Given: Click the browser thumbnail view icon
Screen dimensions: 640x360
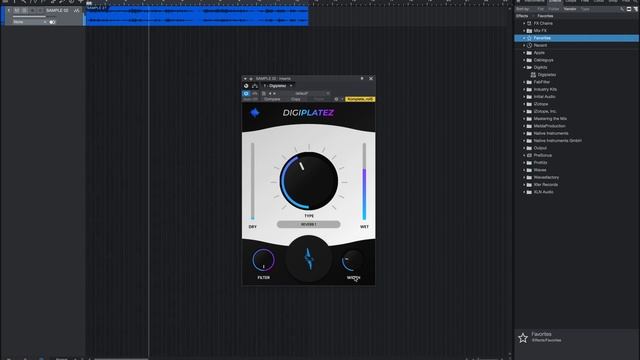Looking at the screenshot, I should [x=629, y=9].
